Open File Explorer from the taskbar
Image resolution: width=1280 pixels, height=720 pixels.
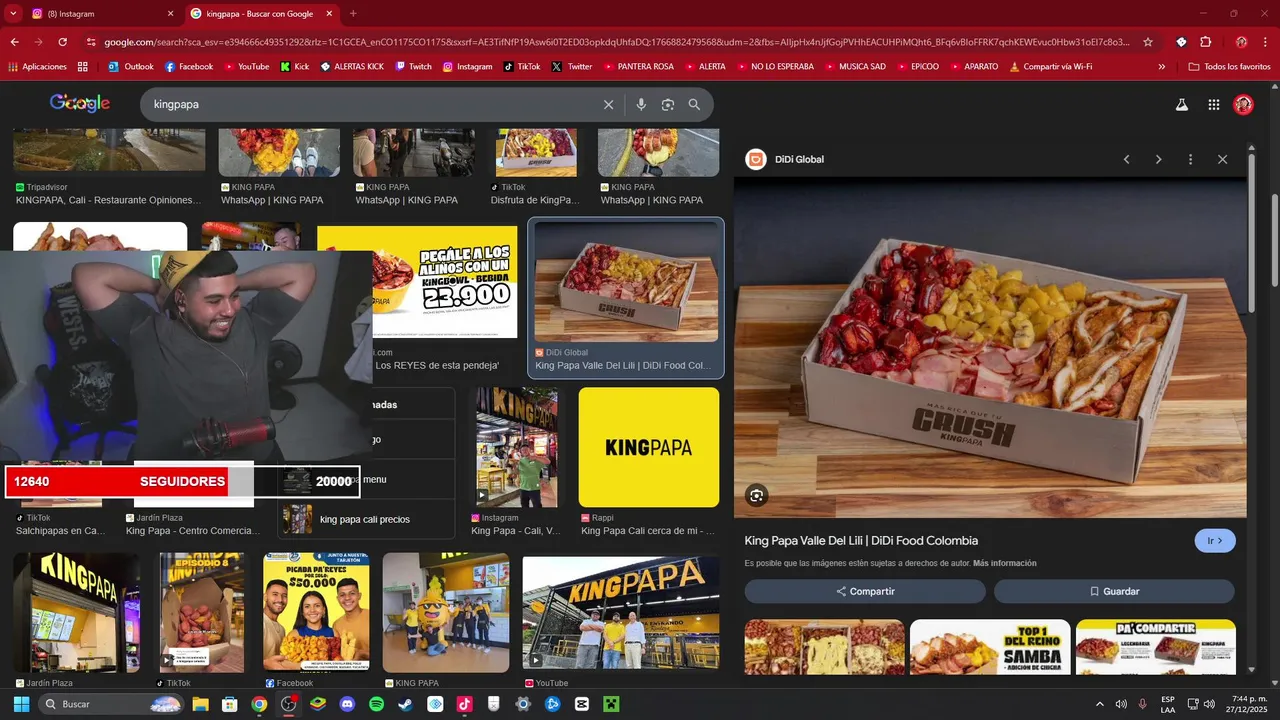pyautogui.click(x=200, y=704)
